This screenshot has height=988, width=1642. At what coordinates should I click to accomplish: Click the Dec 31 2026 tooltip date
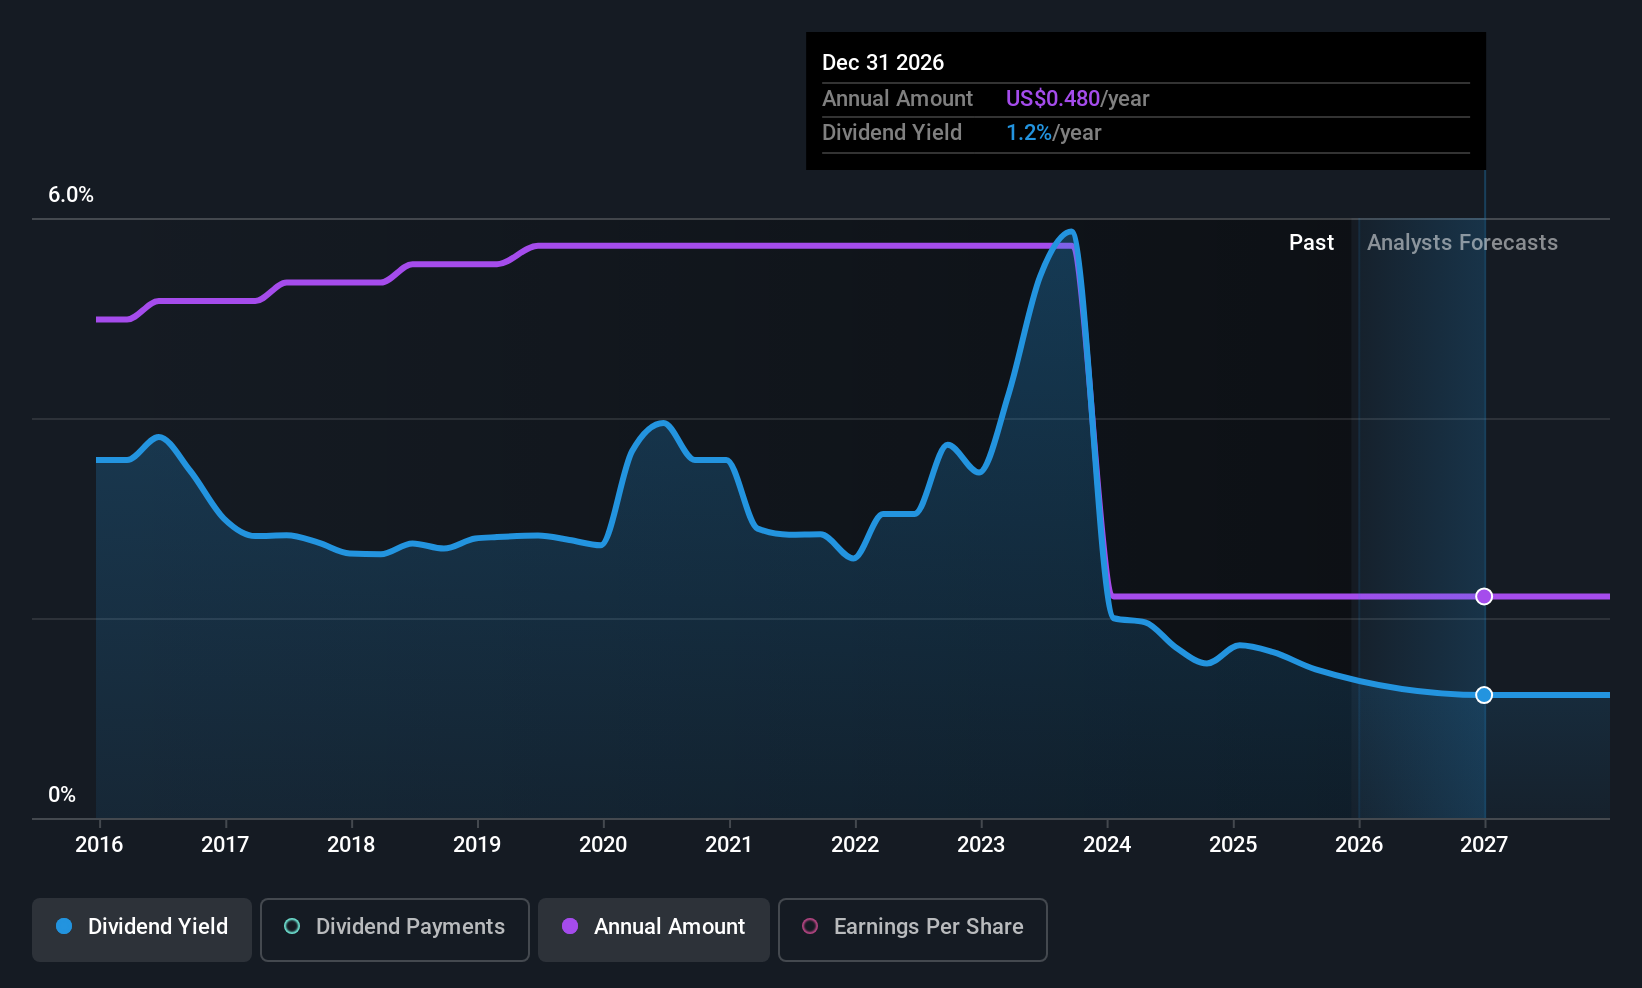click(883, 63)
